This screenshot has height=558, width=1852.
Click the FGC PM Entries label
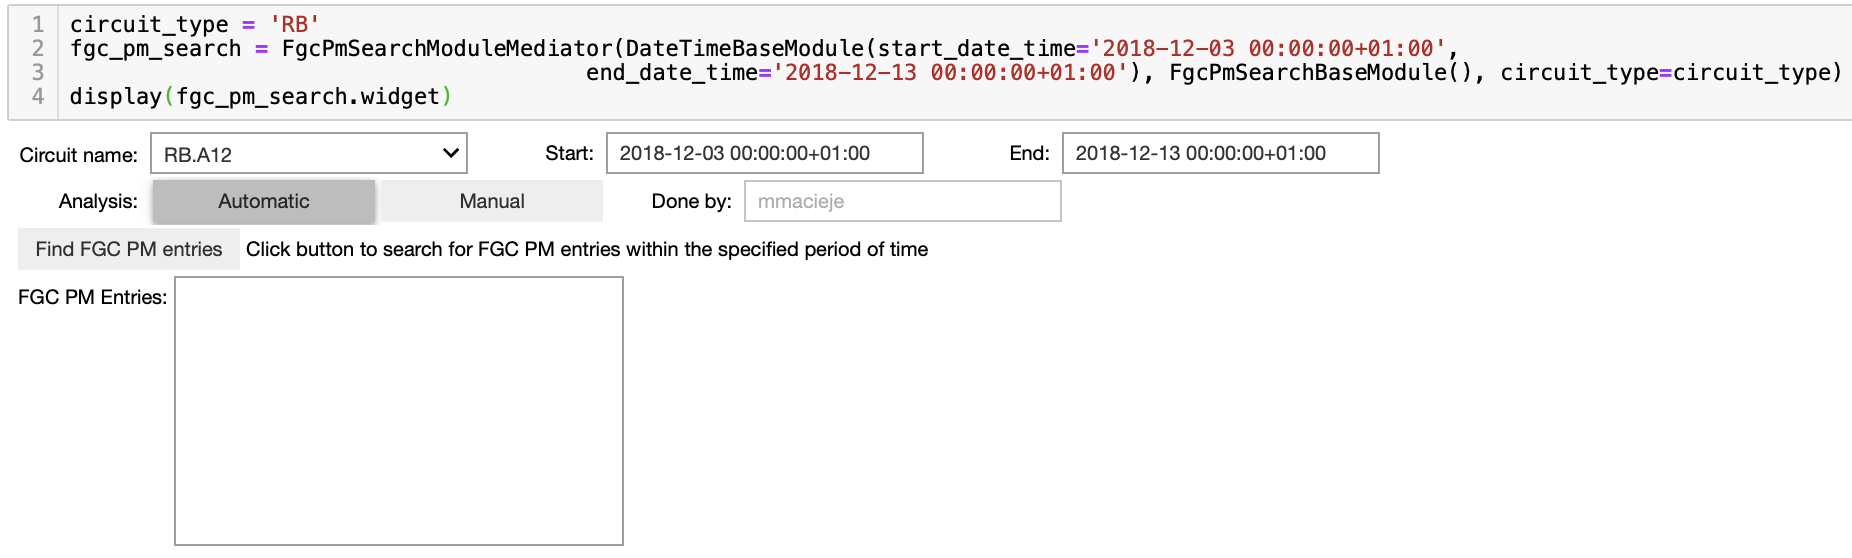click(93, 297)
